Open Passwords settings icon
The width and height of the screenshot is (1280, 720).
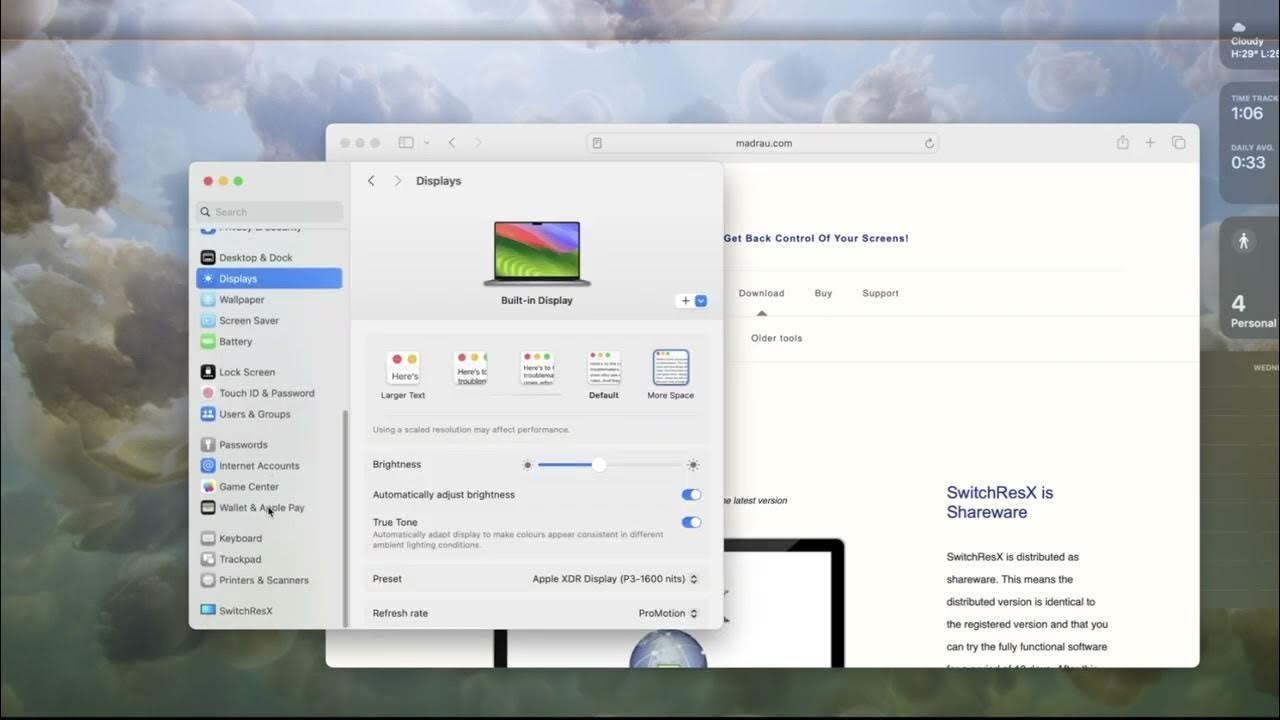pyautogui.click(x=208, y=445)
